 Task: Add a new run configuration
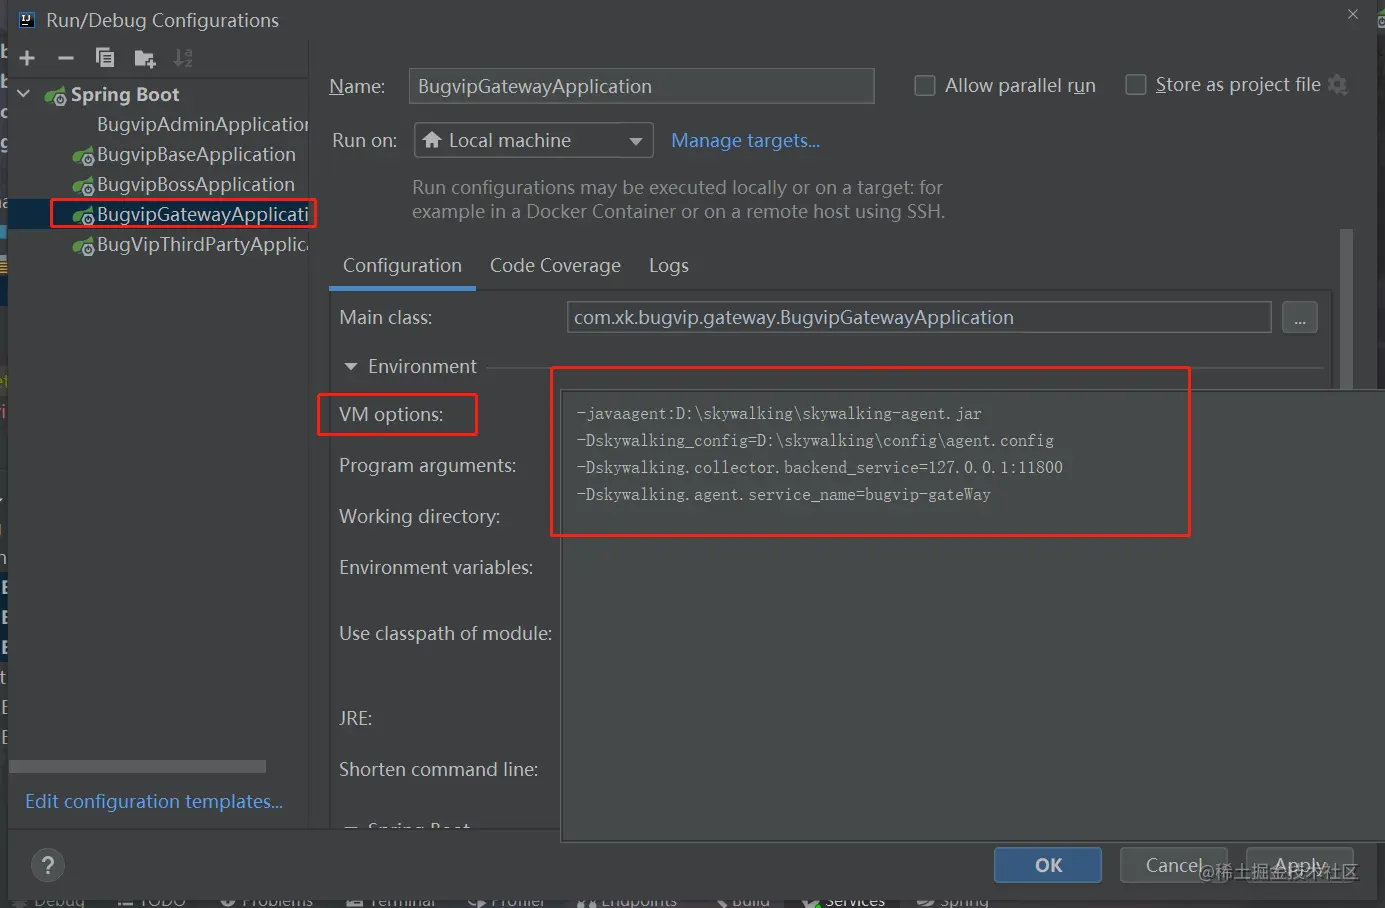click(x=27, y=58)
